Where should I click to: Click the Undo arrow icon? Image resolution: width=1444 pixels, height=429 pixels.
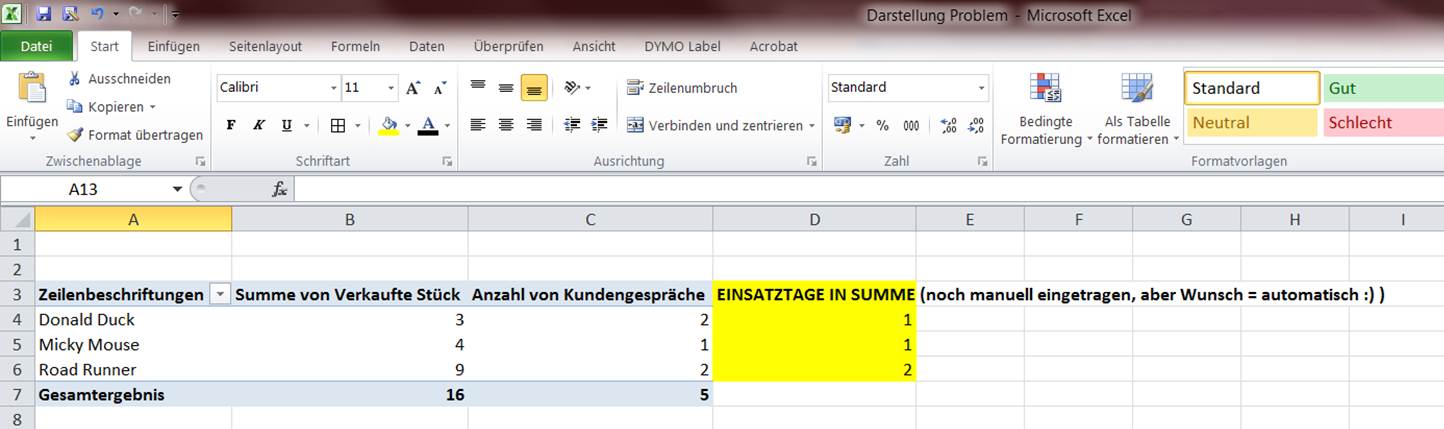97,14
